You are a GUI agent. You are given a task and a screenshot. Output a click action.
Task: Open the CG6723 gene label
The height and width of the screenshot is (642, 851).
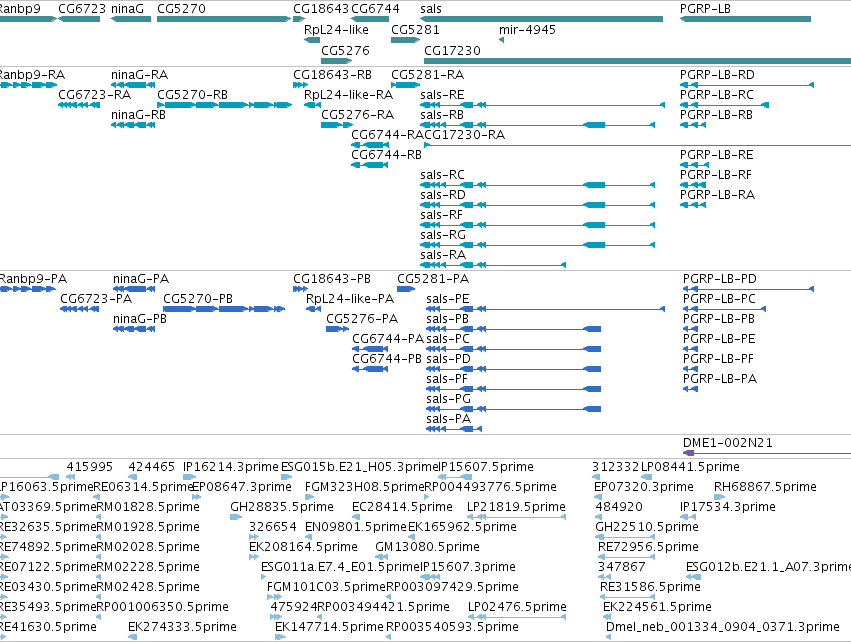(82, 9)
